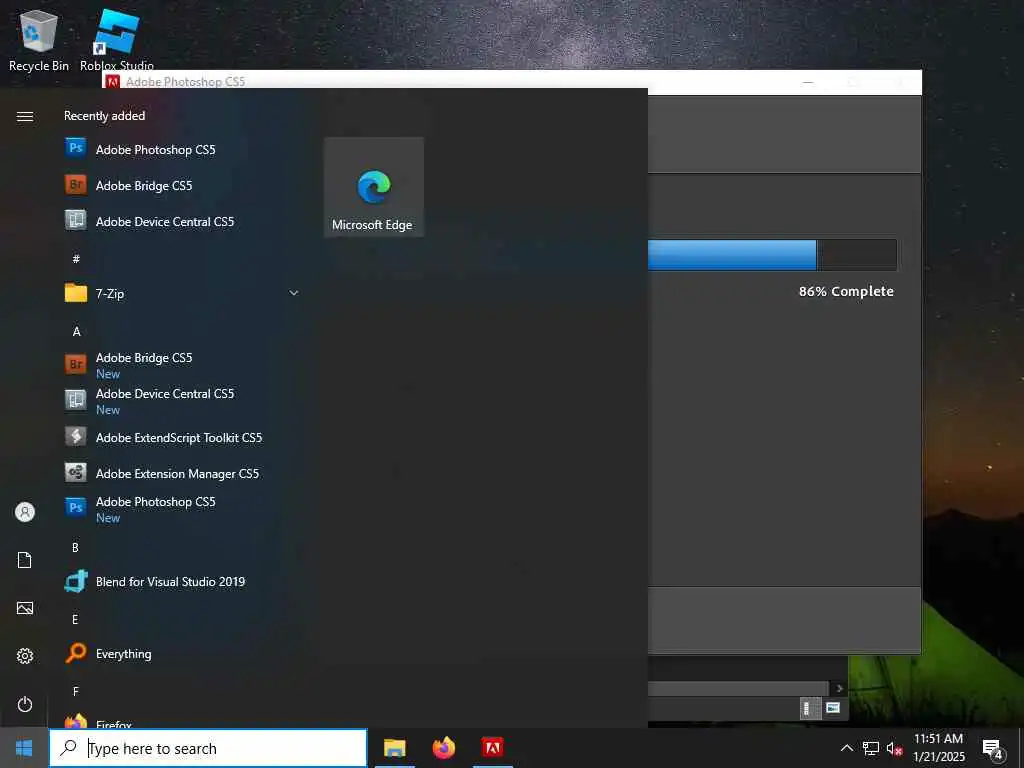Screen dimensions: 1024x768
Task: Show hidden tray icons chevron
Action: coord(846,748)
